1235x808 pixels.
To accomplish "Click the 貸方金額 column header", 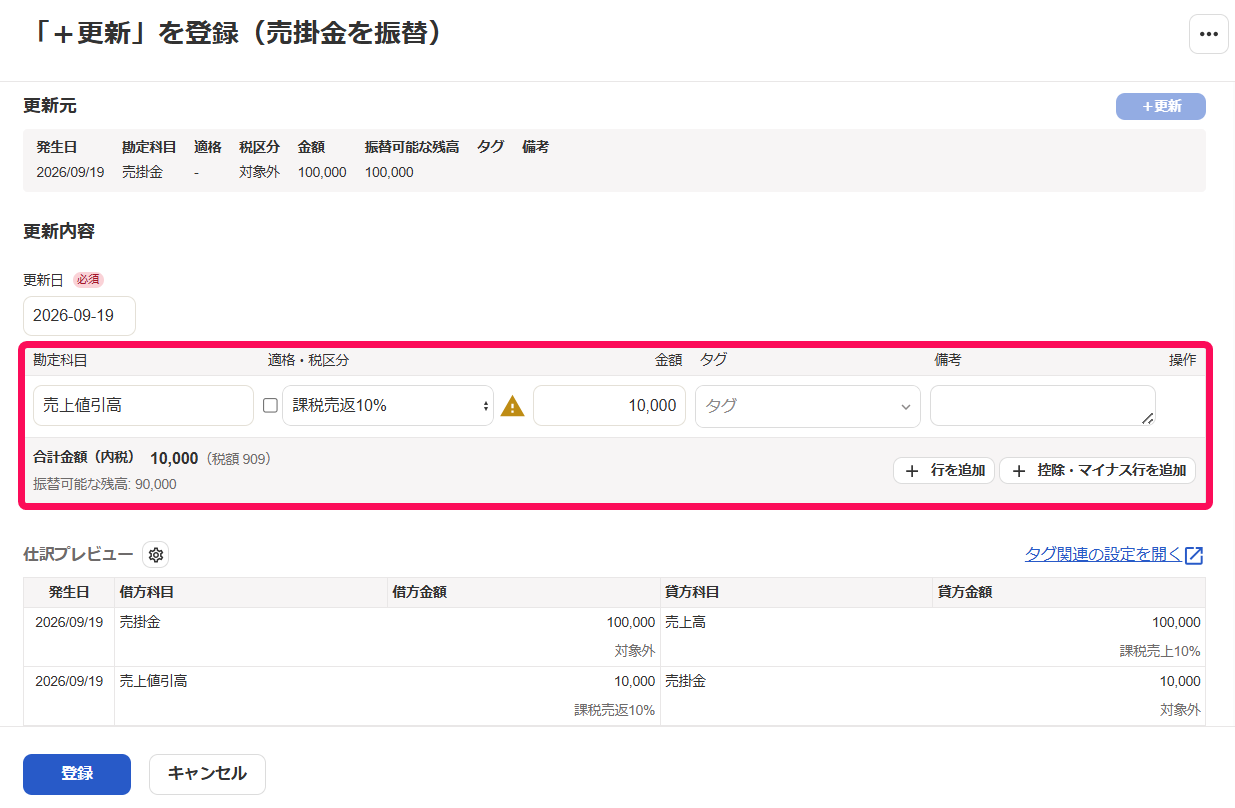I will [965, 592].
